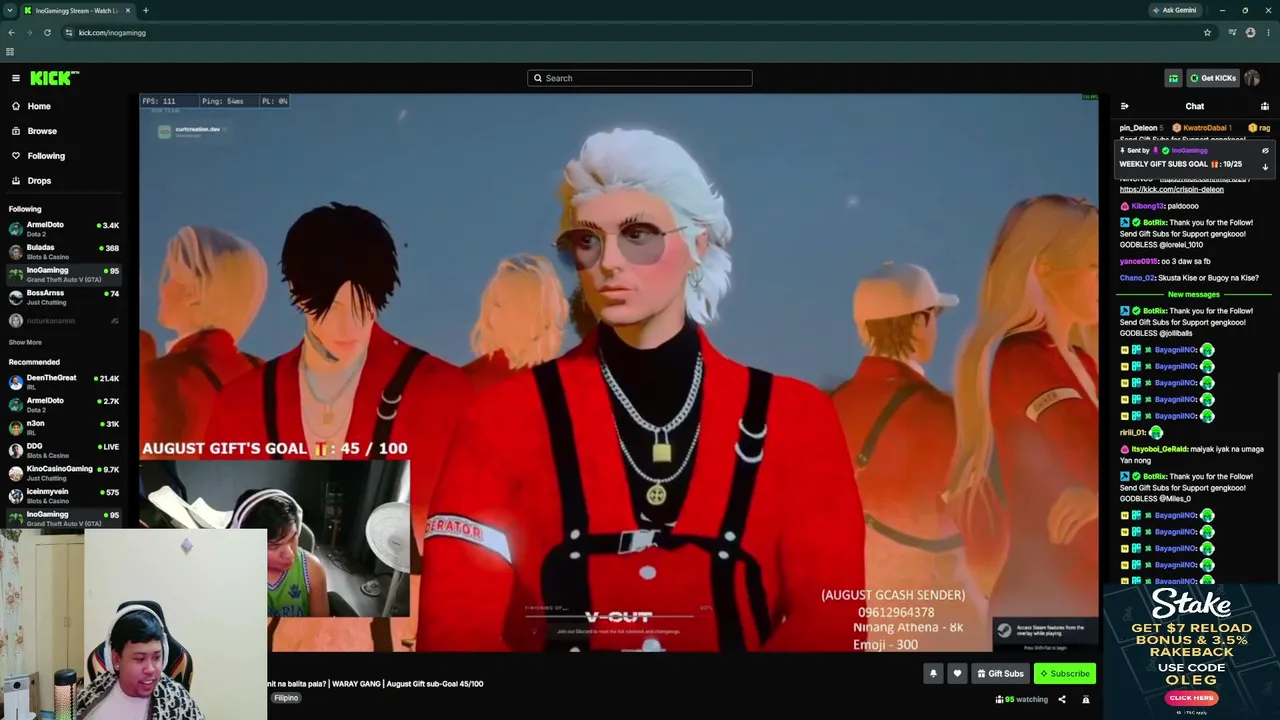Click the kick.com/inogamingg address bar

(x=640, y=33)
